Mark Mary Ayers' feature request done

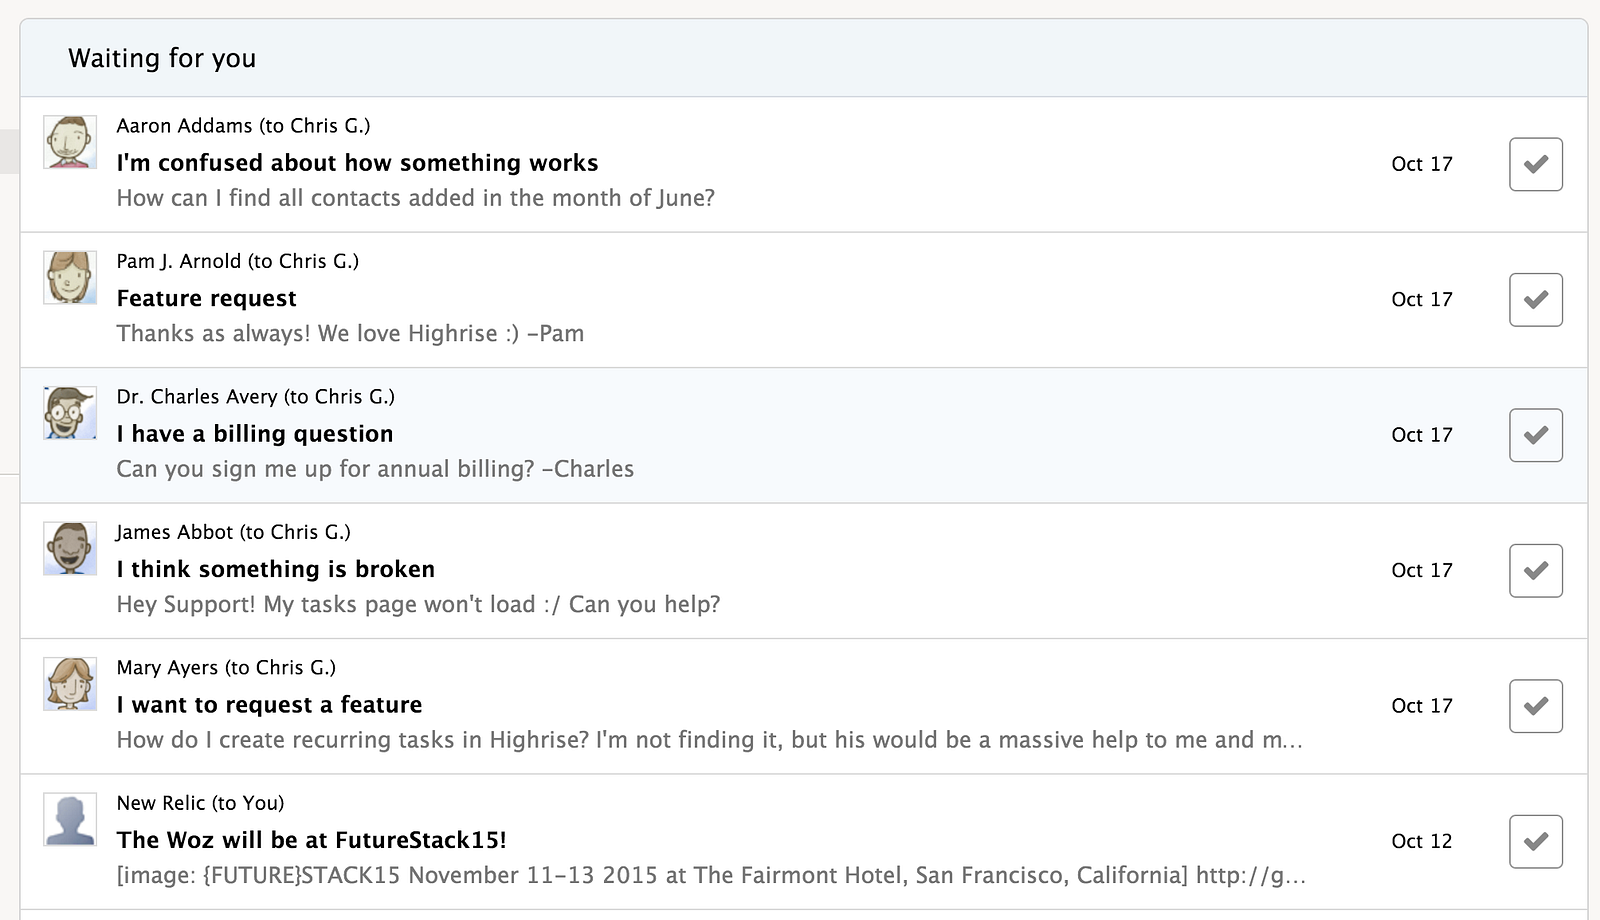coord(1535,706)
